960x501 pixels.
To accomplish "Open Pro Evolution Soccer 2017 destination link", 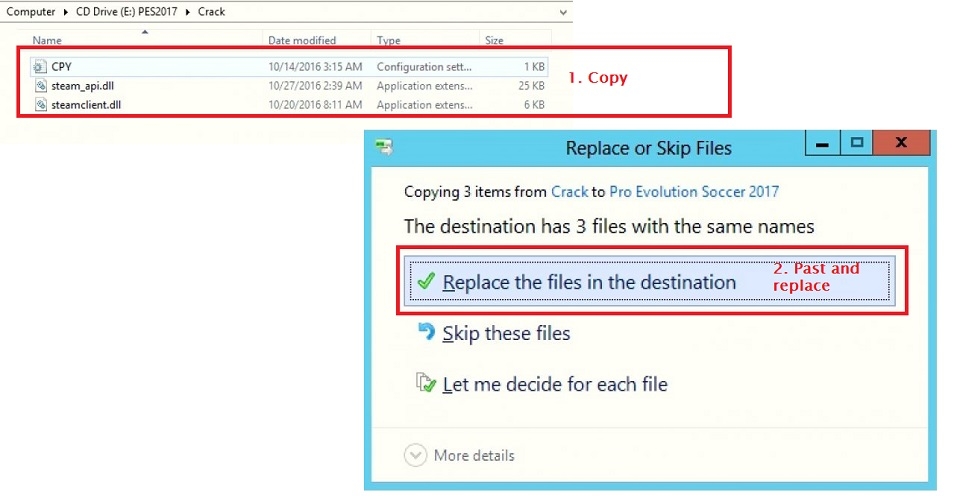I will (x=694, y=192).
